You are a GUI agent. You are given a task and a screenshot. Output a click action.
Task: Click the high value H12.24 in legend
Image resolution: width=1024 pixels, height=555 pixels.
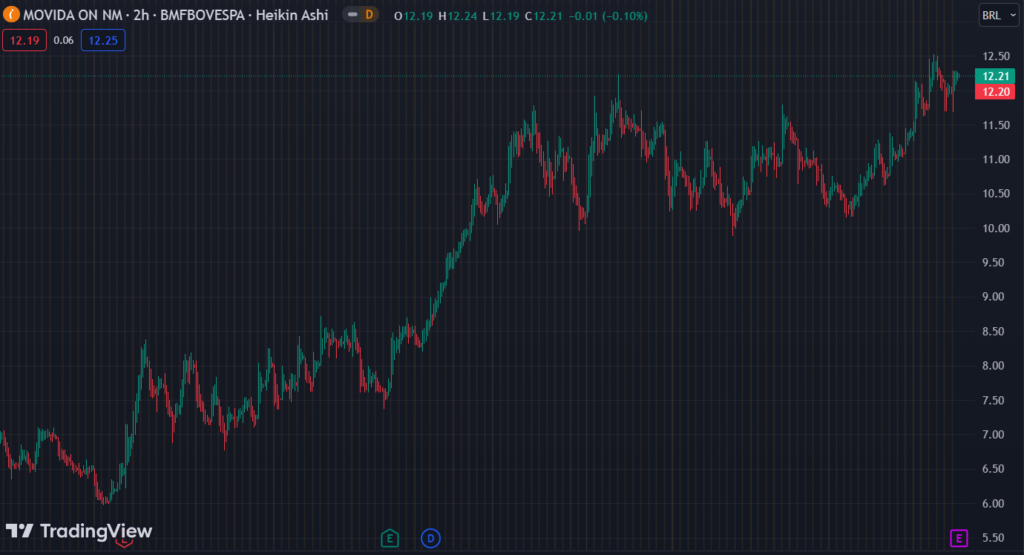click(x=458, y=16)
